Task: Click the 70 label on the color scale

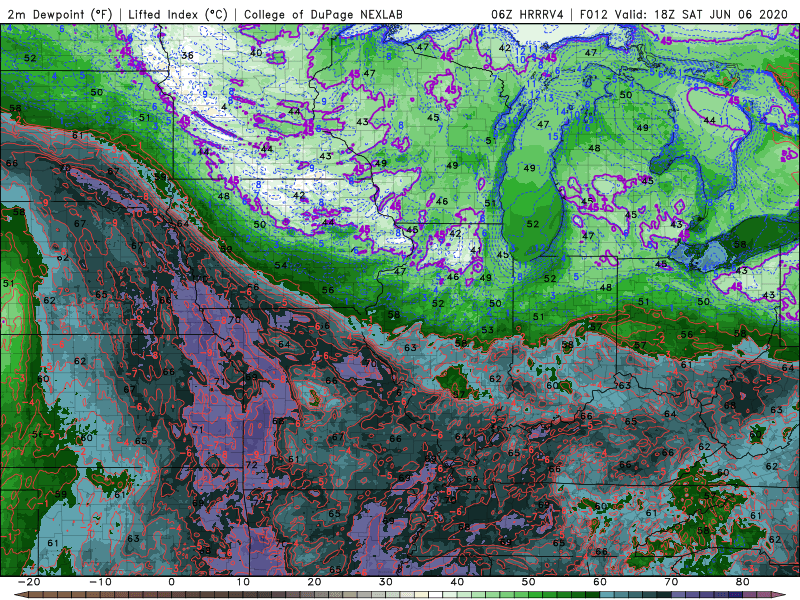Action: [x=671, y=582]
